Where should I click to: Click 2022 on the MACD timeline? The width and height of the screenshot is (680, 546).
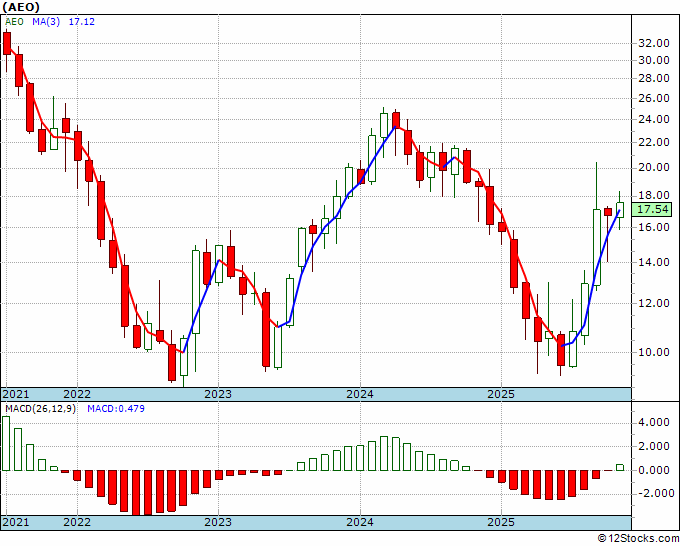pos(77,522)
